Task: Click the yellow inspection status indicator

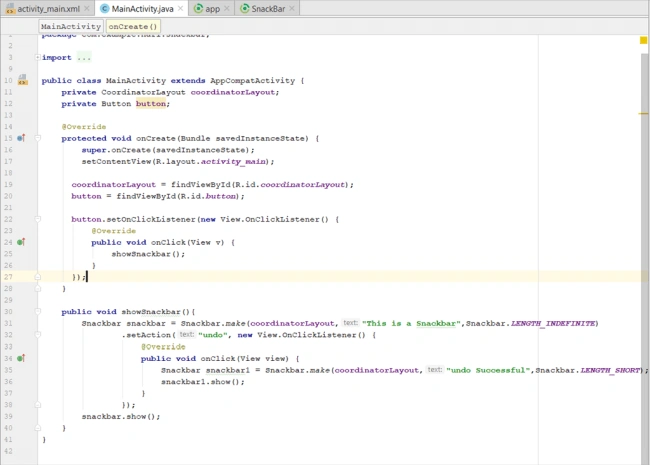Action: coord(643,40)
